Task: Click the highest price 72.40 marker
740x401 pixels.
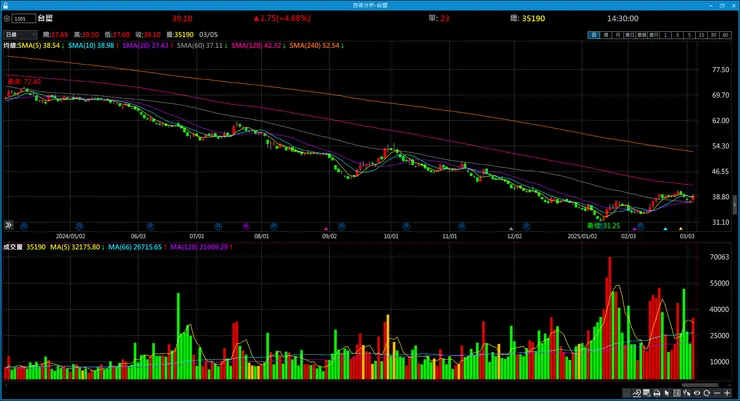Action: (24, 82)
